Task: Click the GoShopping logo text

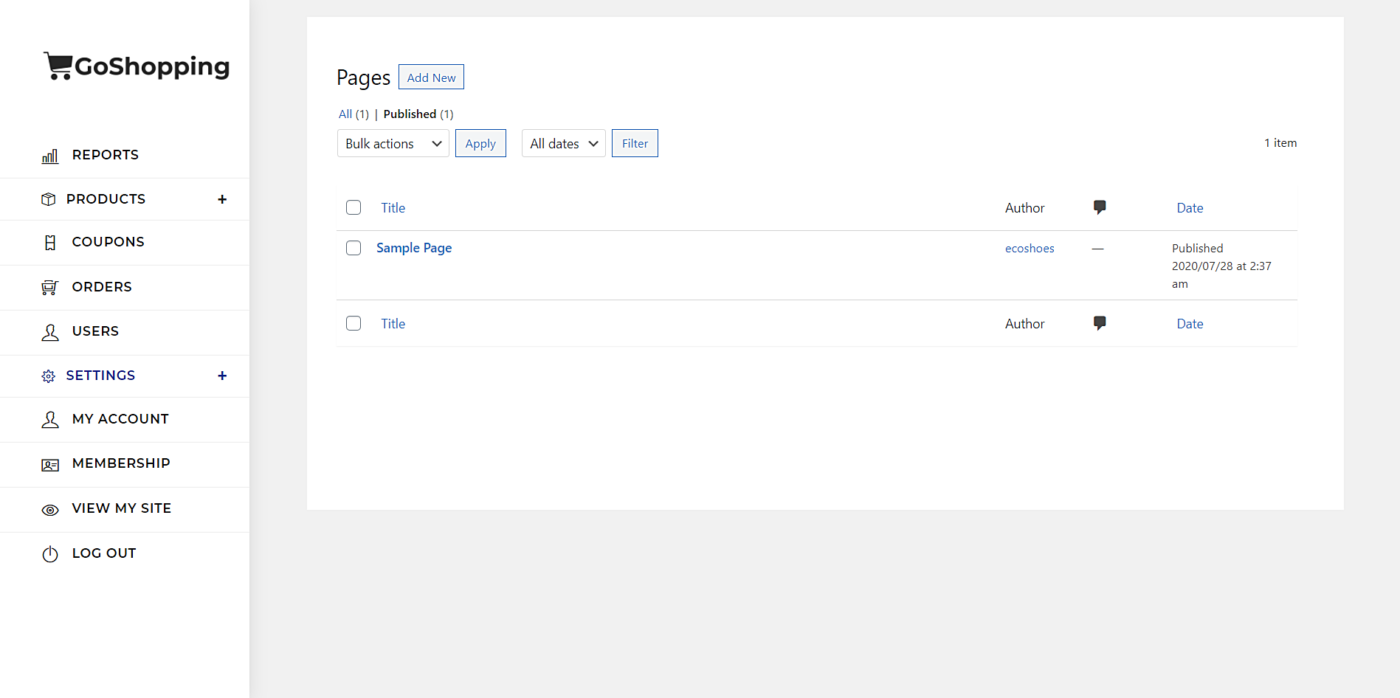Action: tap(152, 67)
